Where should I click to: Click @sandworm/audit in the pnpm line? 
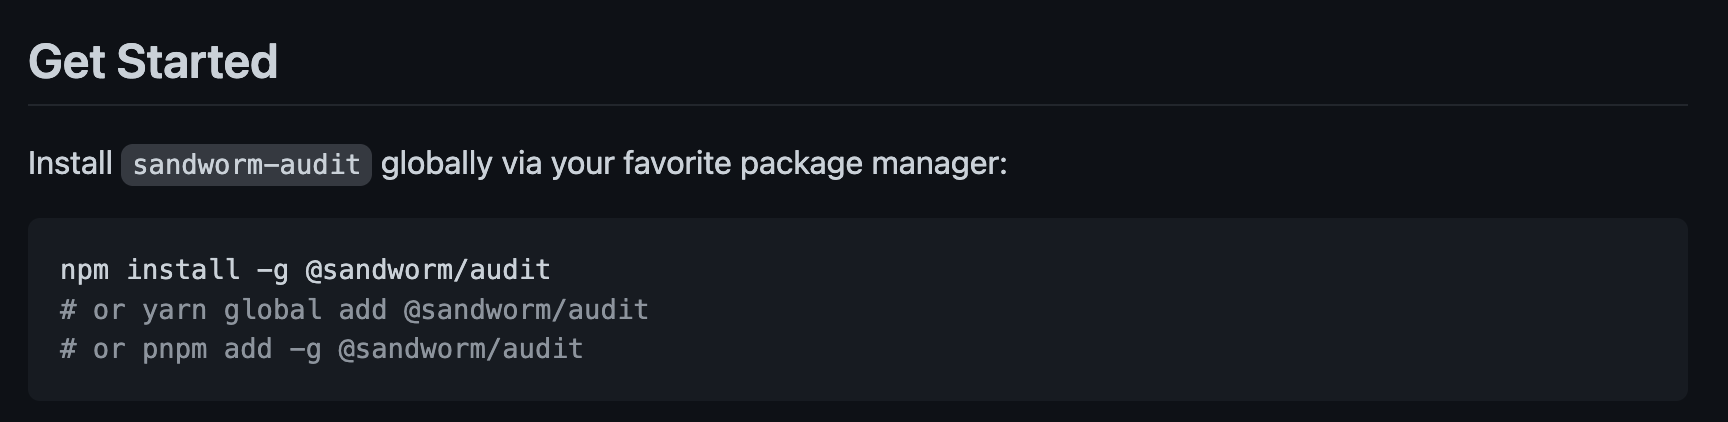tap(460, 349)
